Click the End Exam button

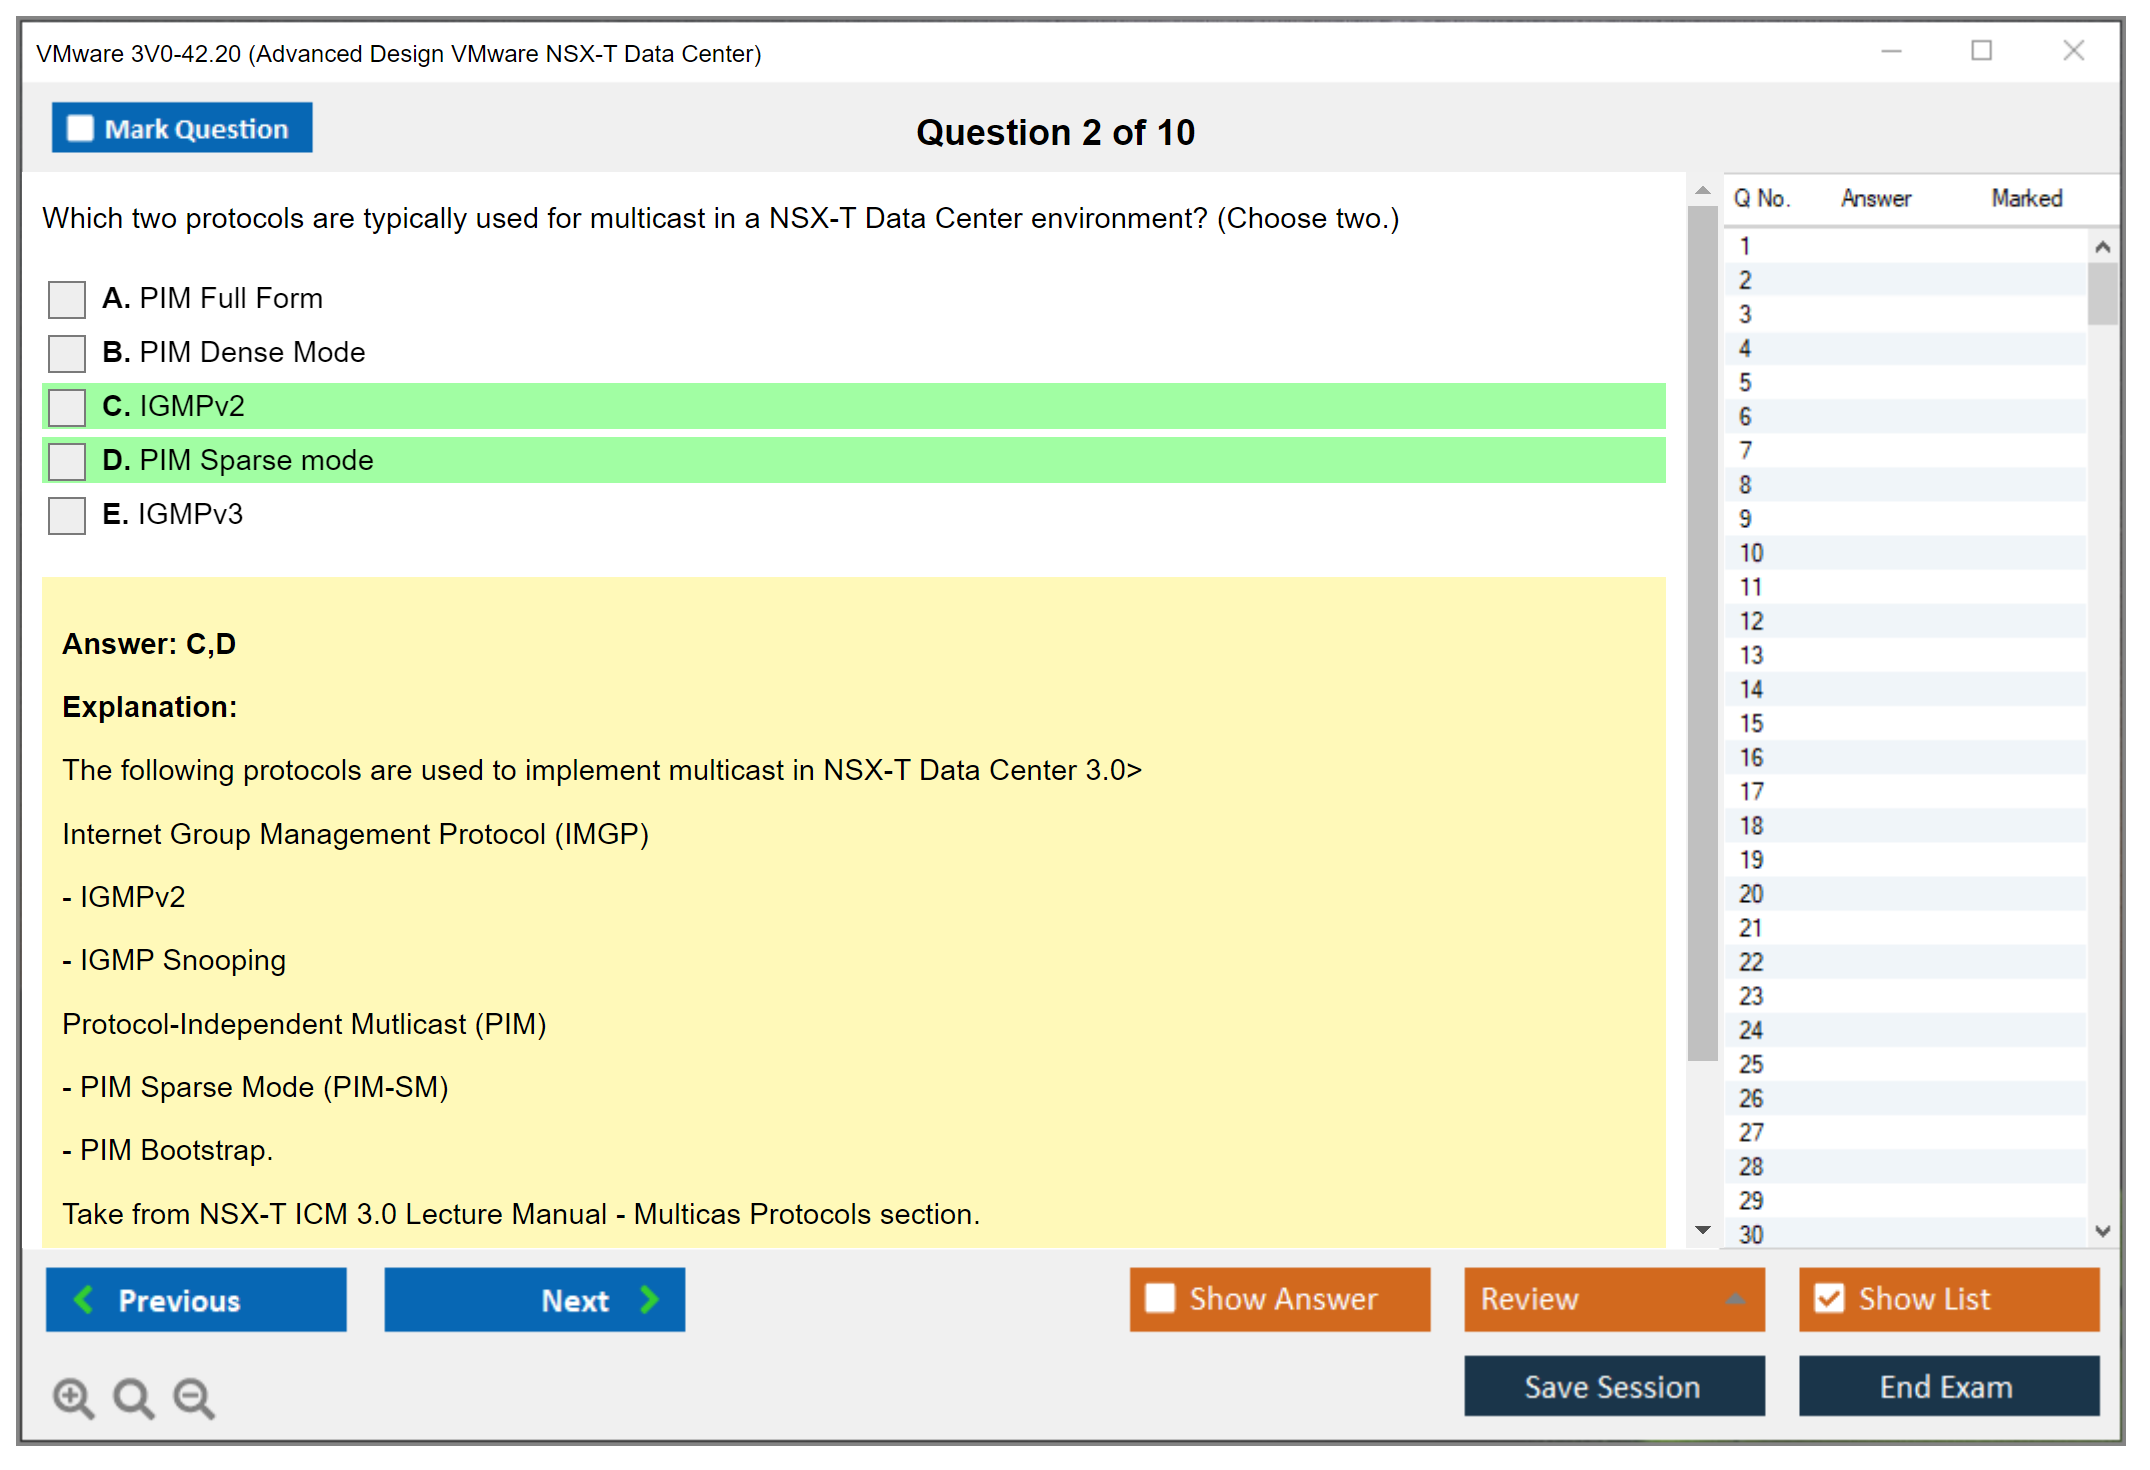pos(1947,1387)
